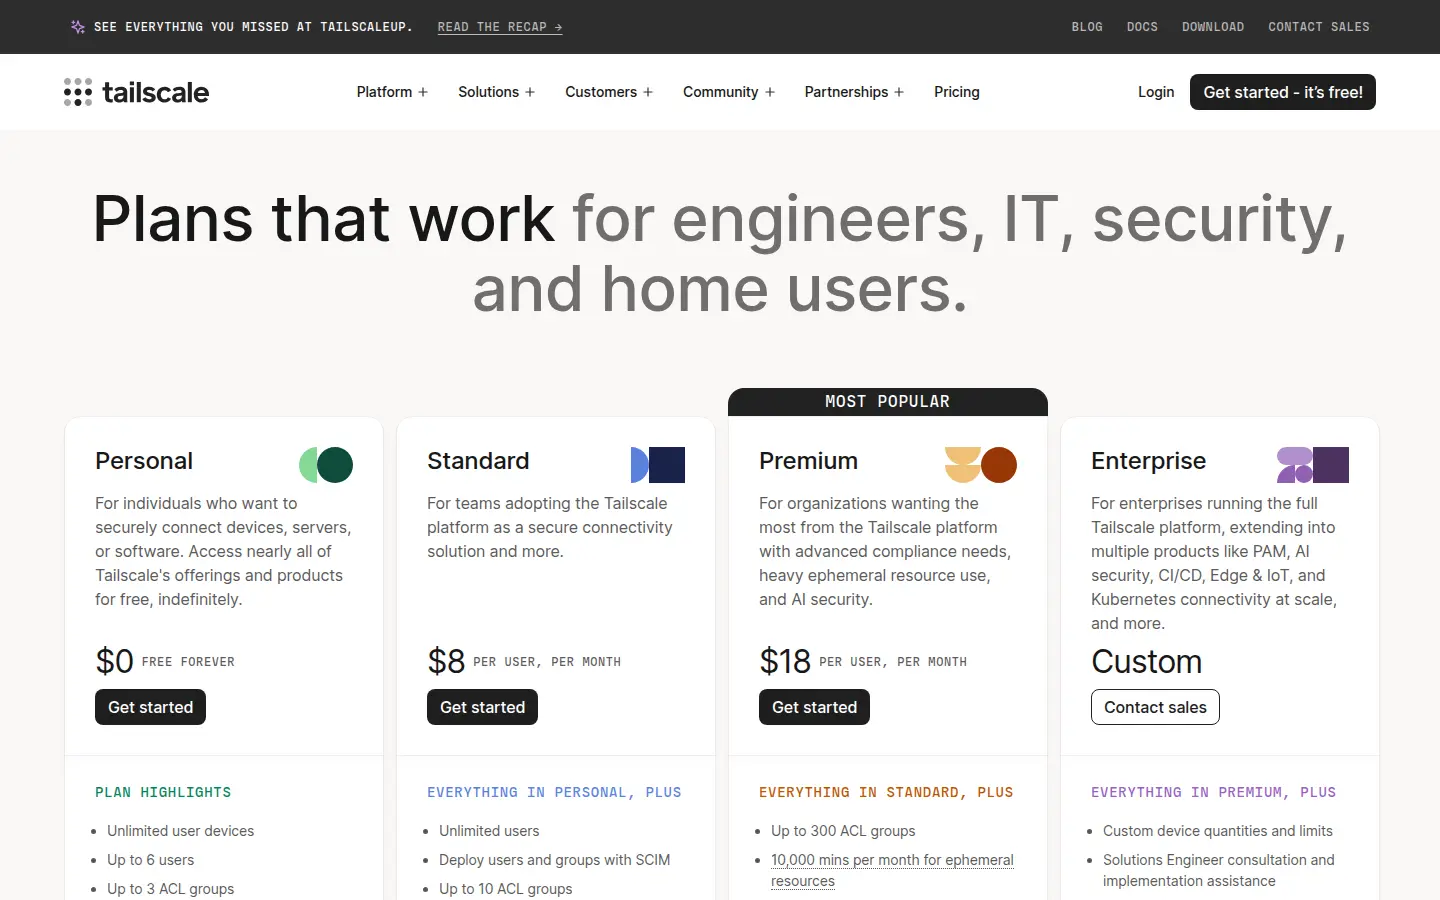Open the Community dropdown
Image resolution: width=1440 pixels, height=900 pixels.
coord(729,92)
